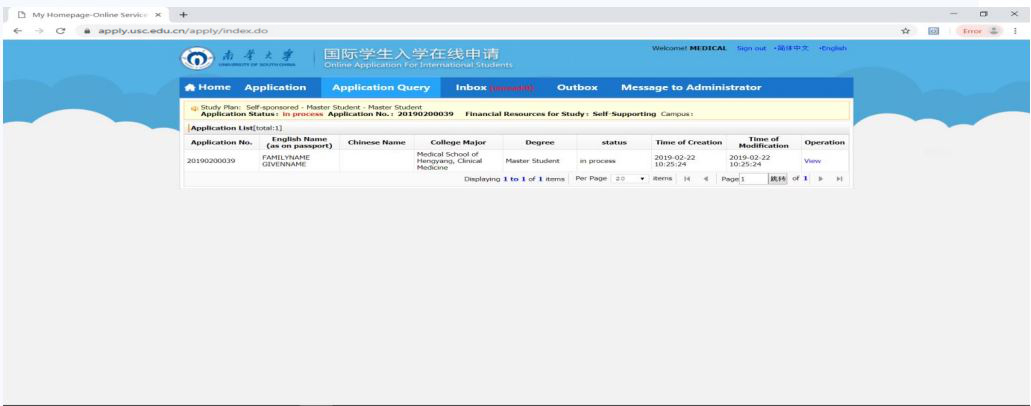Screen dimensions: 1031x406
Task: Go to the last page of results
Action: coord(839,178)
